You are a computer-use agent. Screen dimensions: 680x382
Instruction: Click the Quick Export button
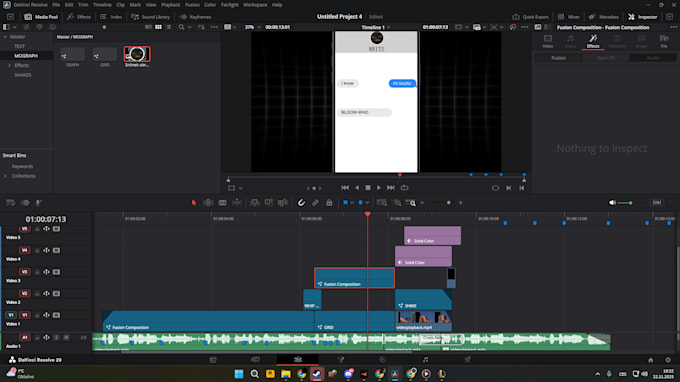530,17
